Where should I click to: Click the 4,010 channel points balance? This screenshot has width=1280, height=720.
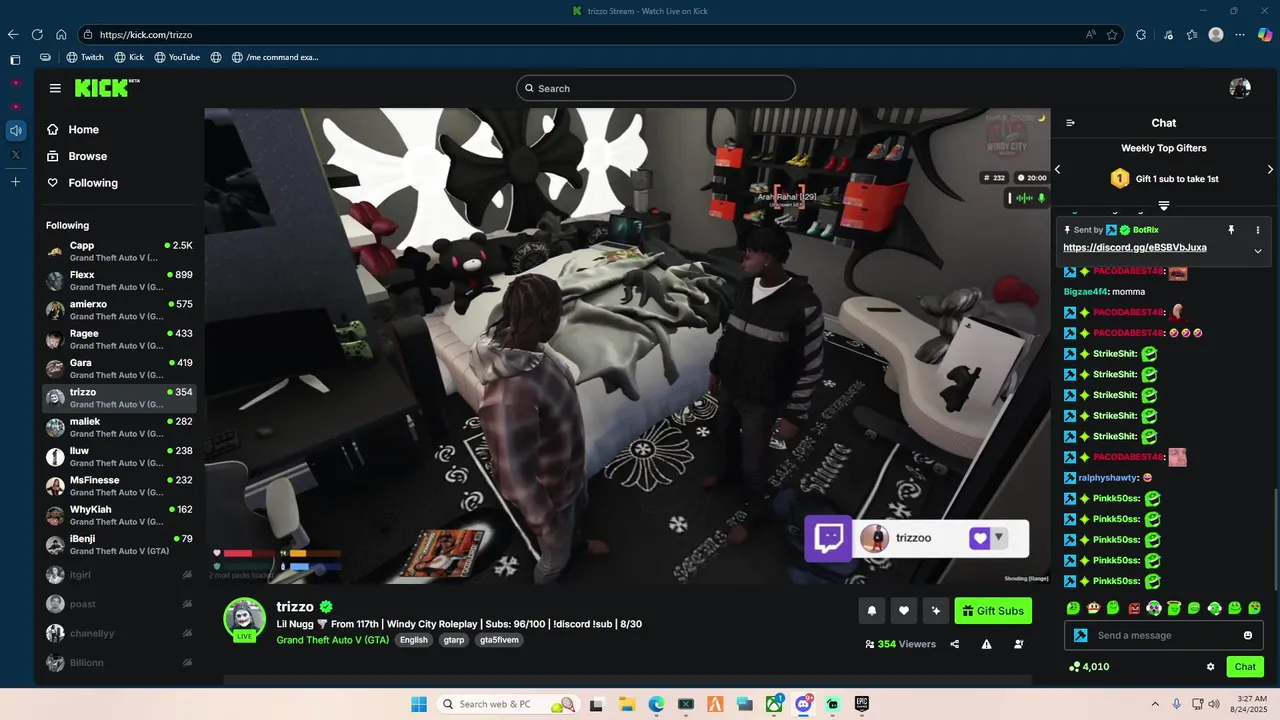tap(1089, 667)
